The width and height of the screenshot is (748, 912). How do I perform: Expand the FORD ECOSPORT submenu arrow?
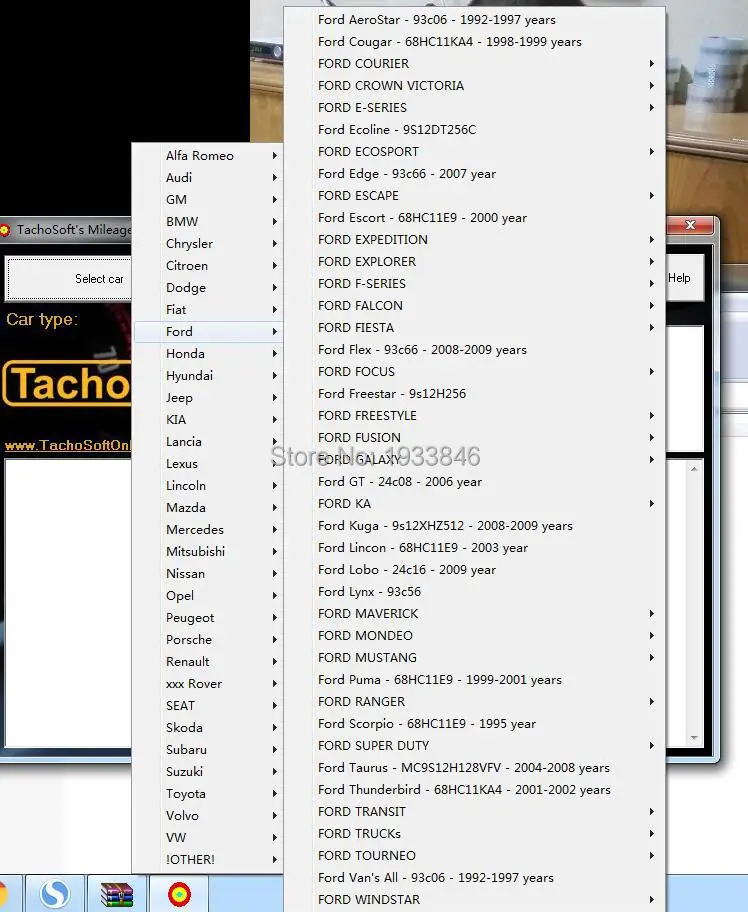tap(651, 152)
